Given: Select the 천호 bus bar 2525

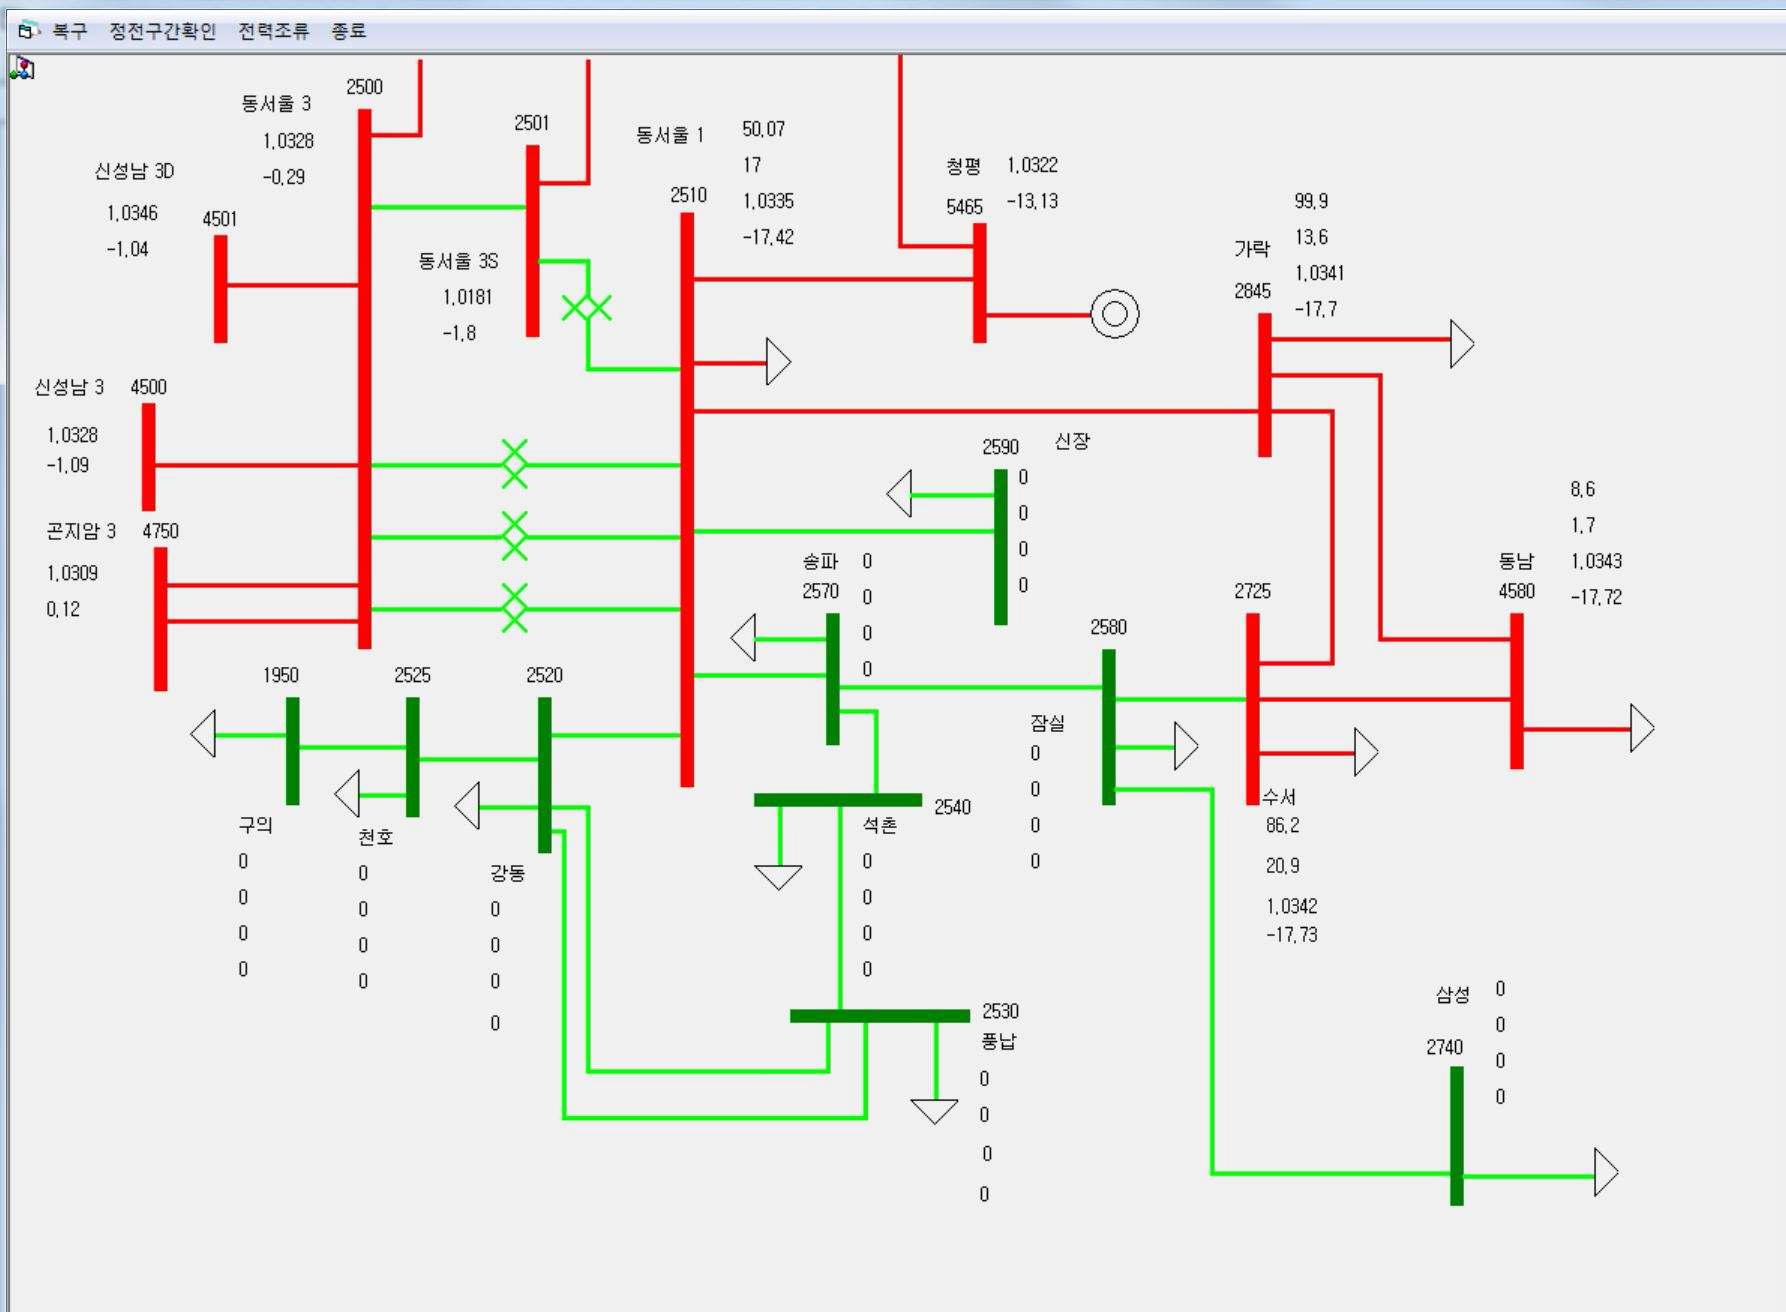Looking at the screenshot, I should coord(412,757).
